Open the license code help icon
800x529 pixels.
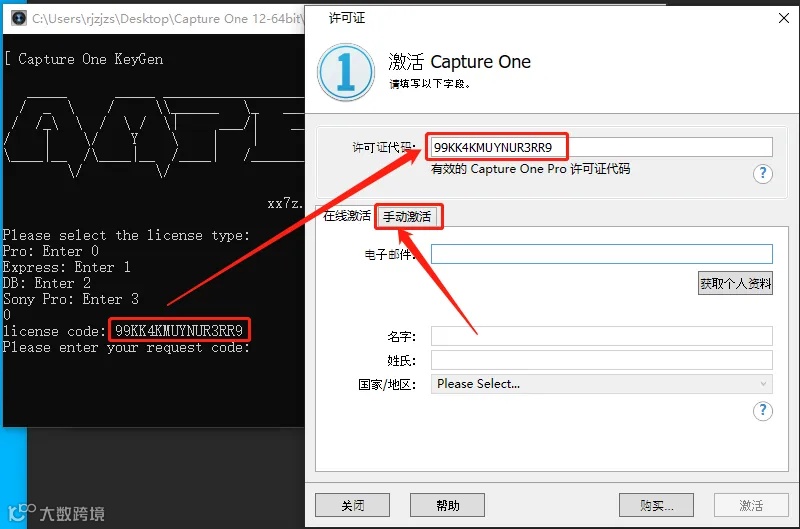pos(762,173)
